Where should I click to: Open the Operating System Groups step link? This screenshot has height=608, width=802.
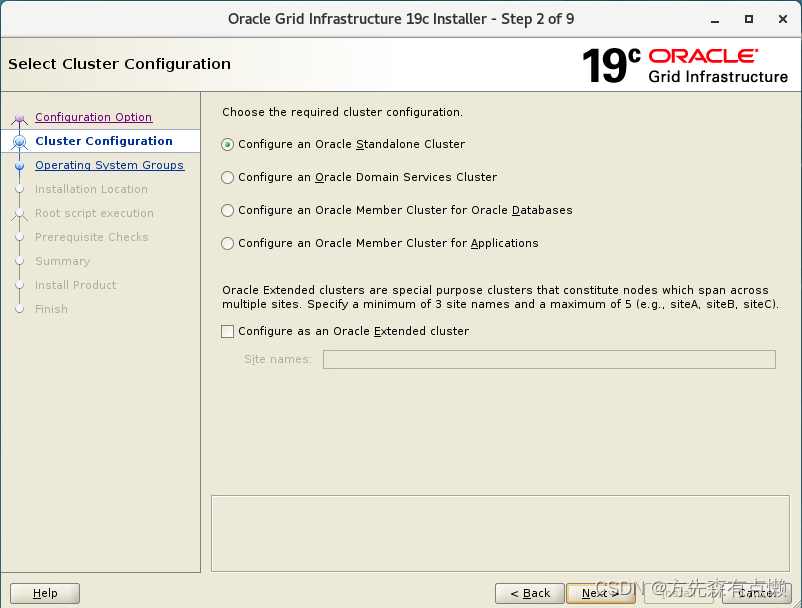[109, 165]
